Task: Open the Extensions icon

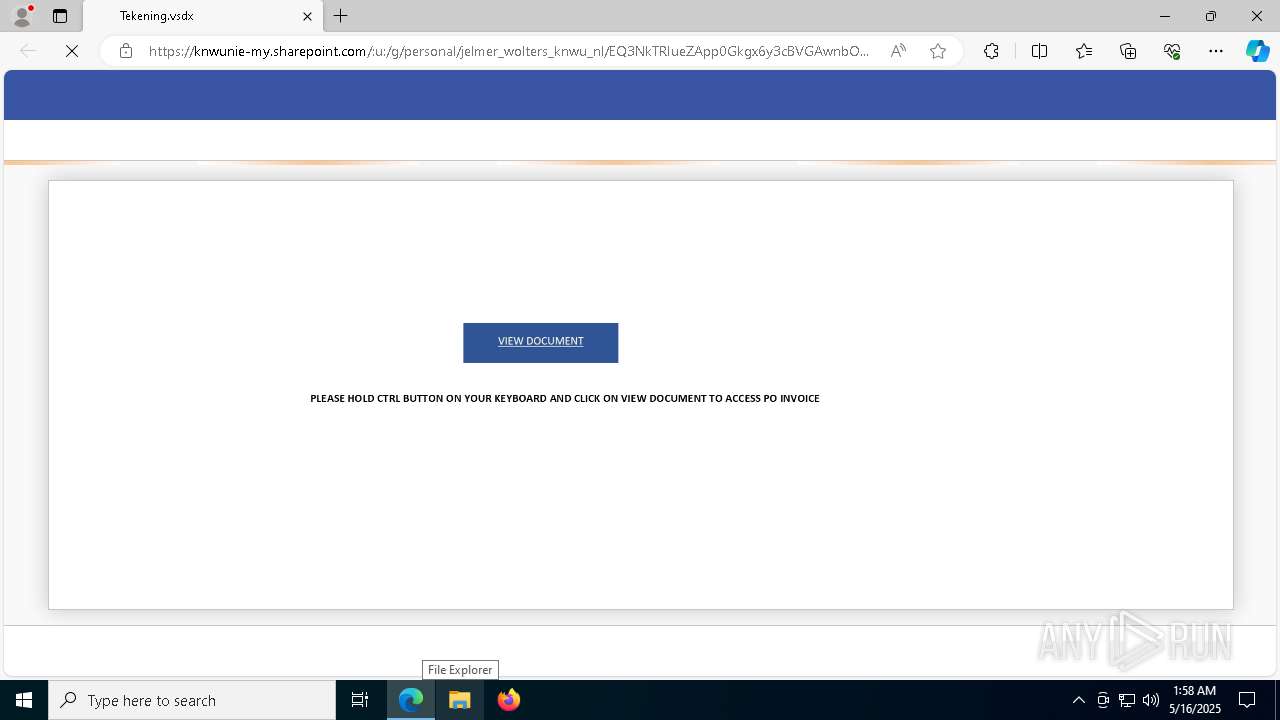Action: (991, 51)
